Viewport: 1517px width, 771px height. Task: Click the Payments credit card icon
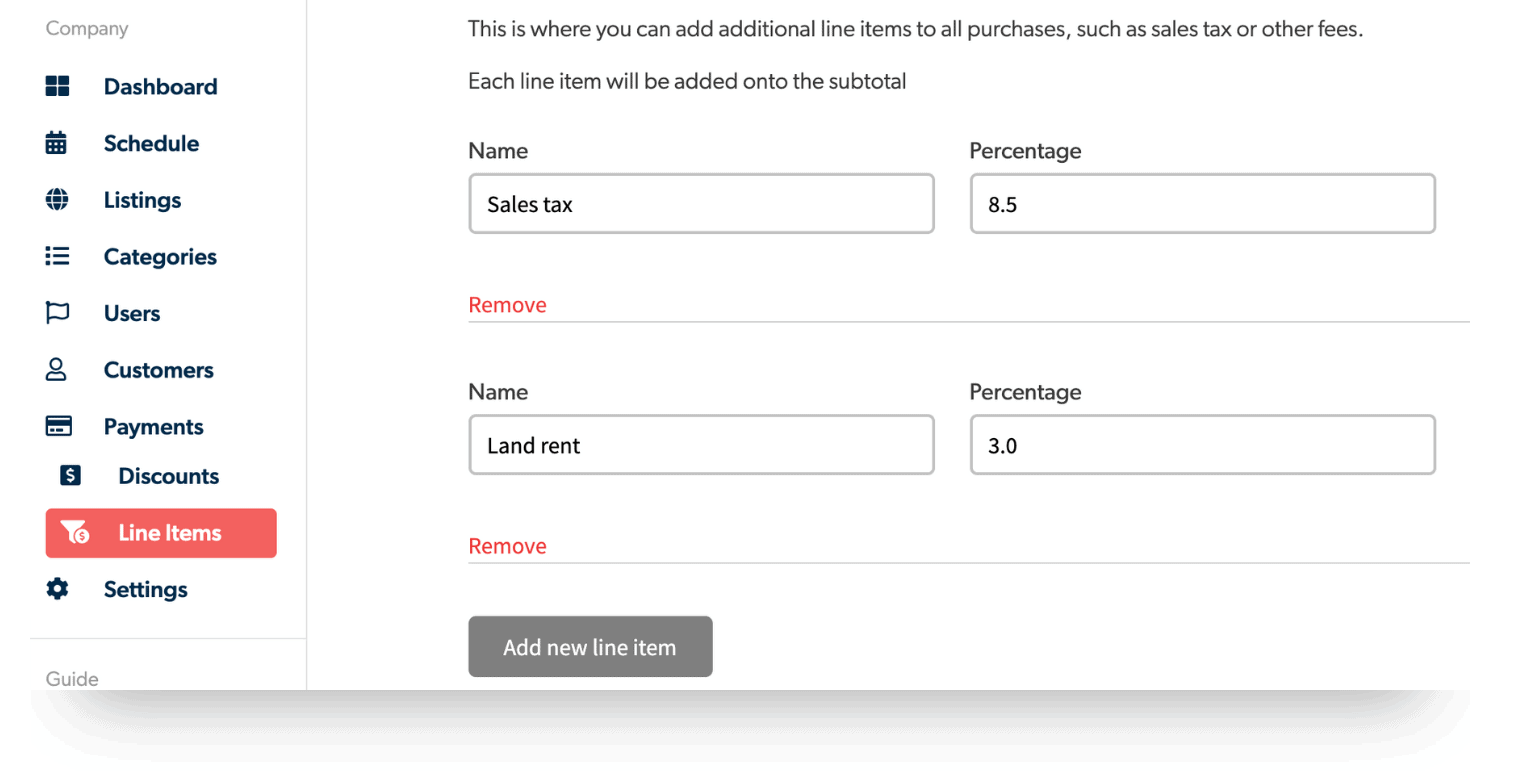(58, 427)
